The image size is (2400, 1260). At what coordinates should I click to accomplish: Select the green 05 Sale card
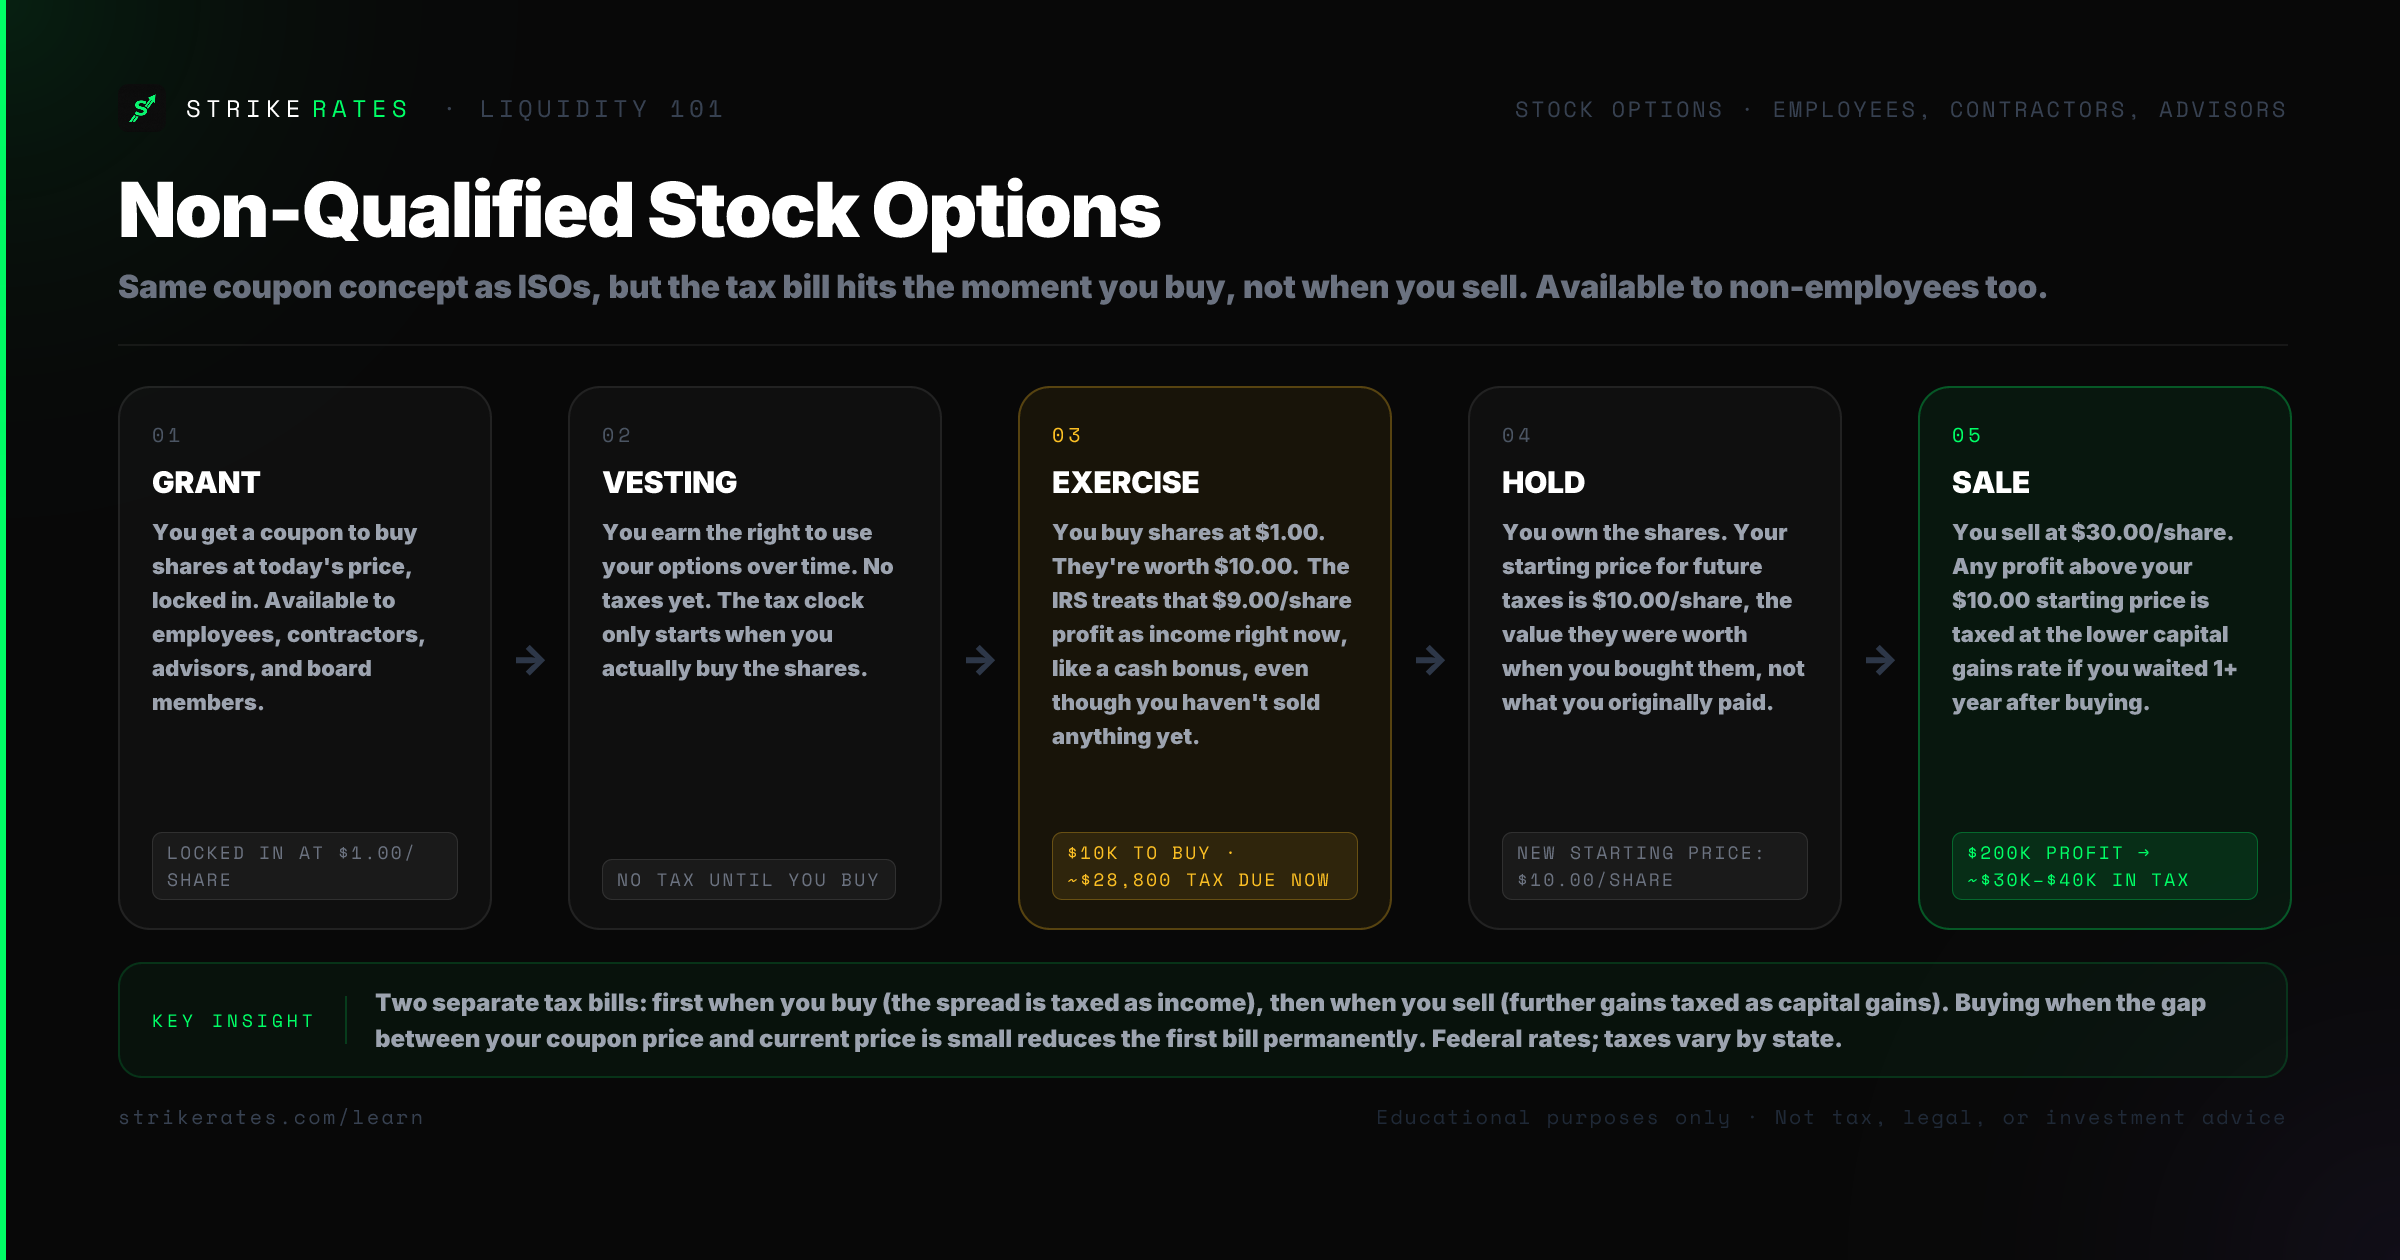[x=2105, y=658]
